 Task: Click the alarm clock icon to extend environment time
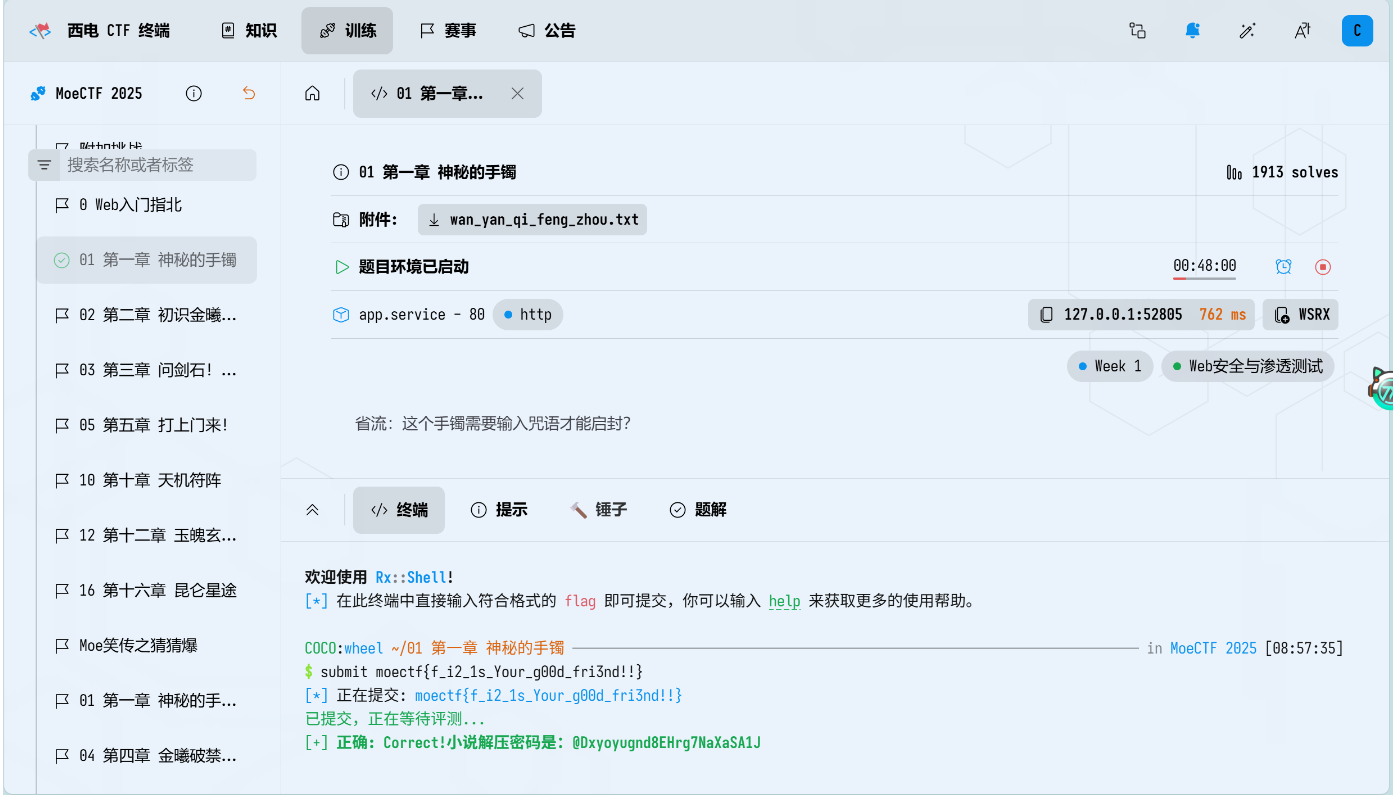pyautogui.click(x=1283, y=267)
